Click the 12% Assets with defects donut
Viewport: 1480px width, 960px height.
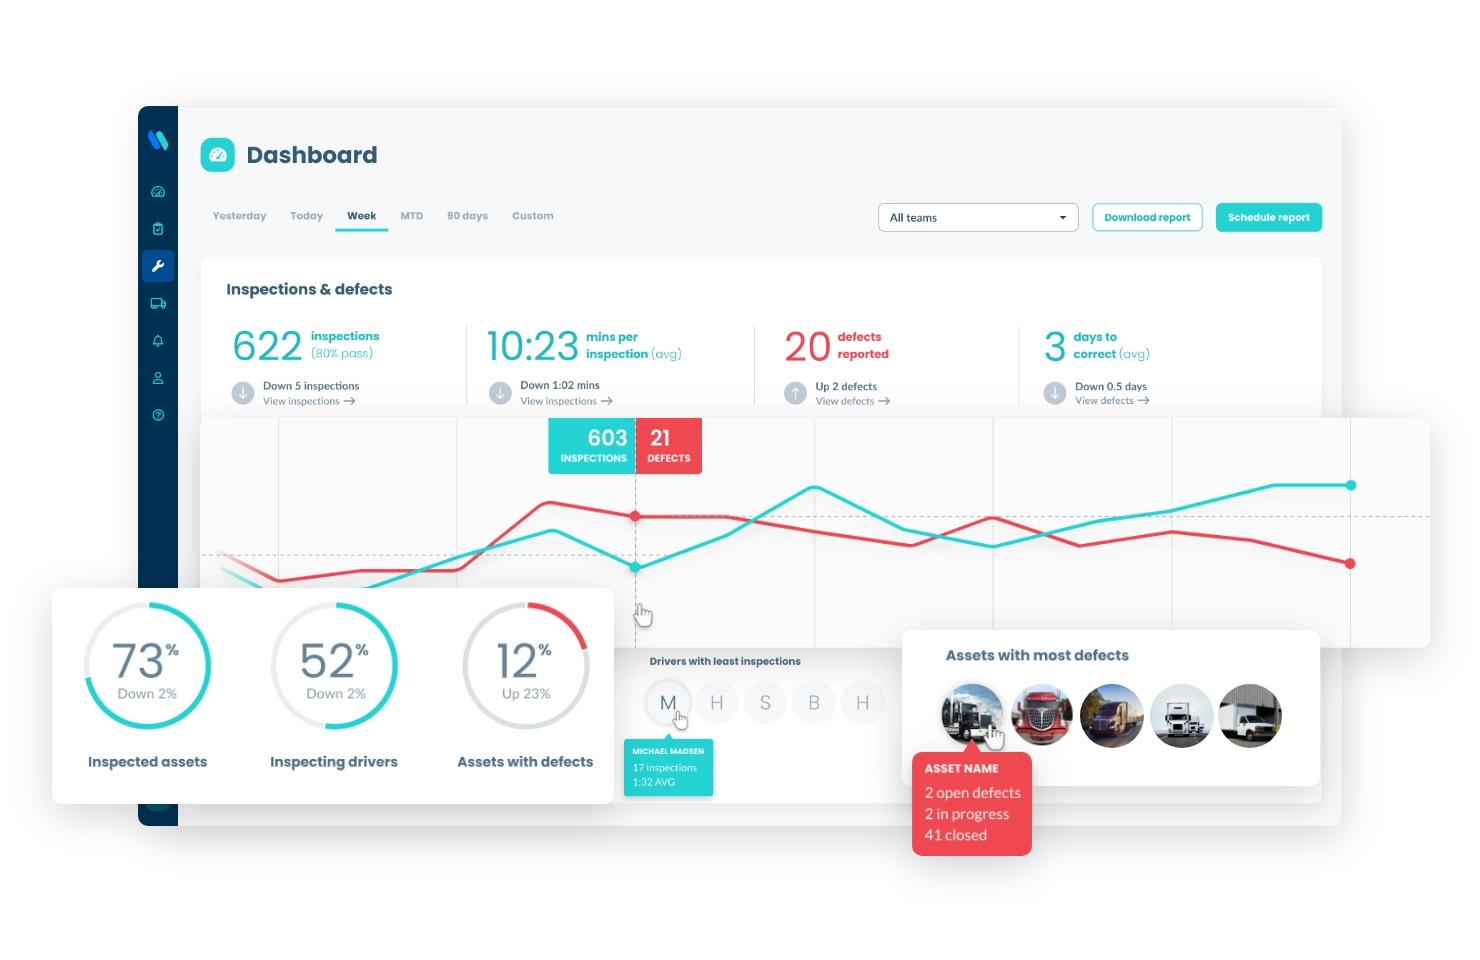(524, 666)
